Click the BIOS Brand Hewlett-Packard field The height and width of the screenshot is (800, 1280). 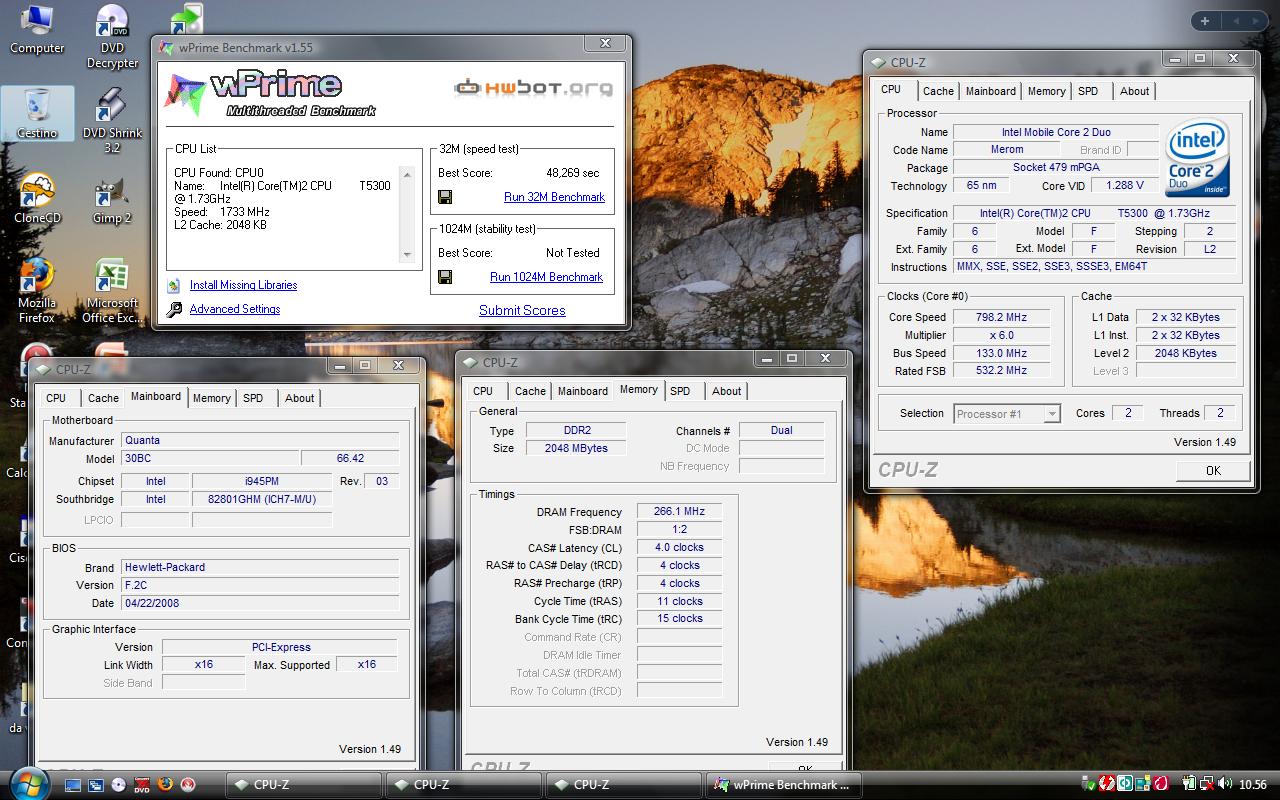coord(260,567)
